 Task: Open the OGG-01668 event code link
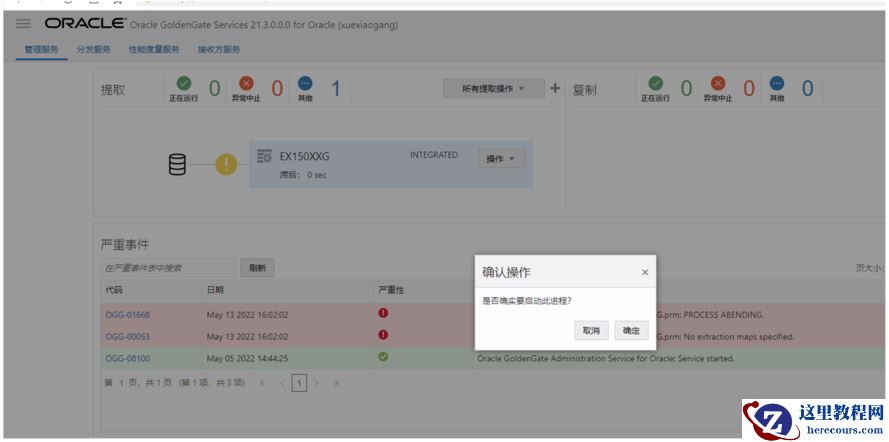(x=128, y=314)
